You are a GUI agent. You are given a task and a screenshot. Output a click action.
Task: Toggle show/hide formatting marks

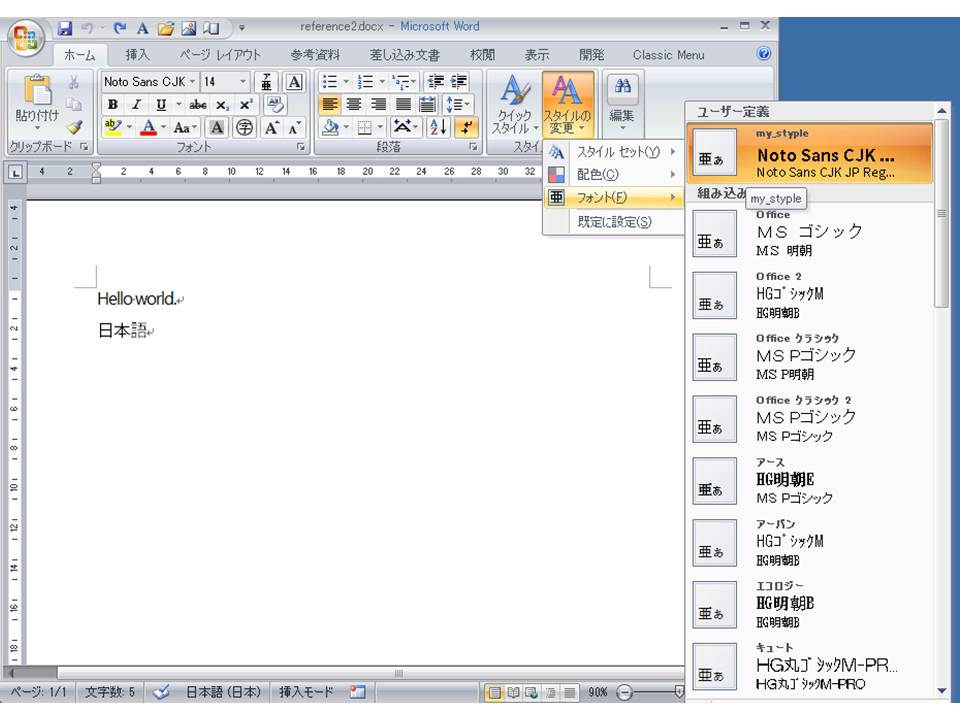coord(467,127)
